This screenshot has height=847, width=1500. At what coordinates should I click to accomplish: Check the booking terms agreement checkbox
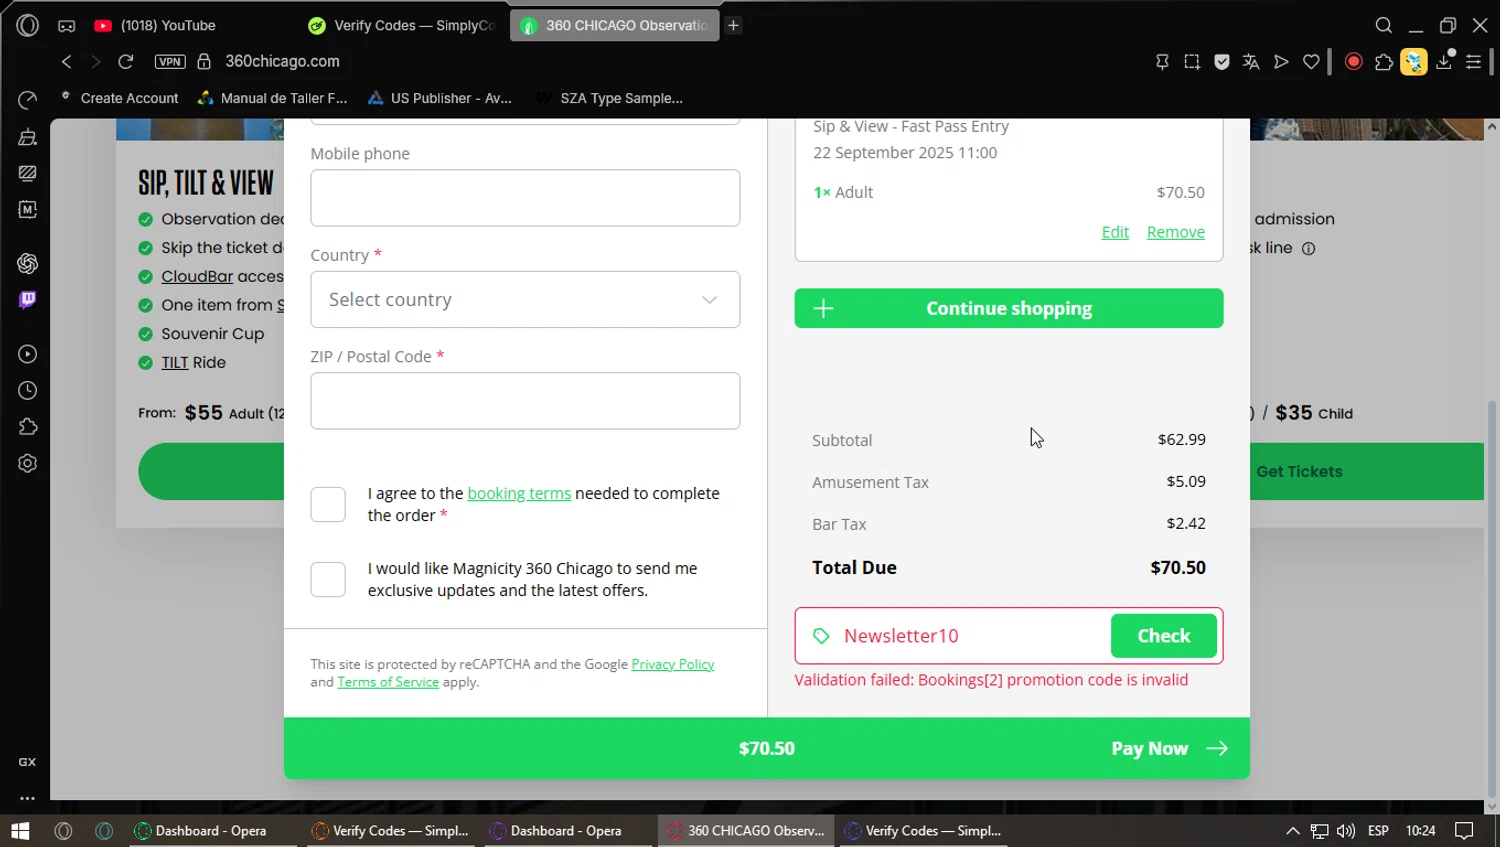coord(328,505)
